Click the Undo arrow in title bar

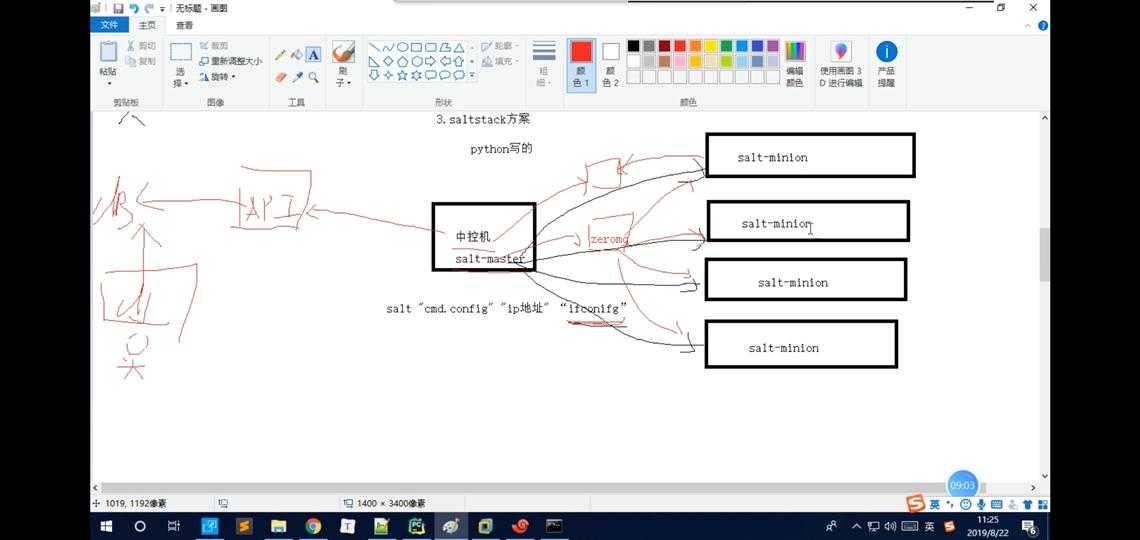coord(134,8)
